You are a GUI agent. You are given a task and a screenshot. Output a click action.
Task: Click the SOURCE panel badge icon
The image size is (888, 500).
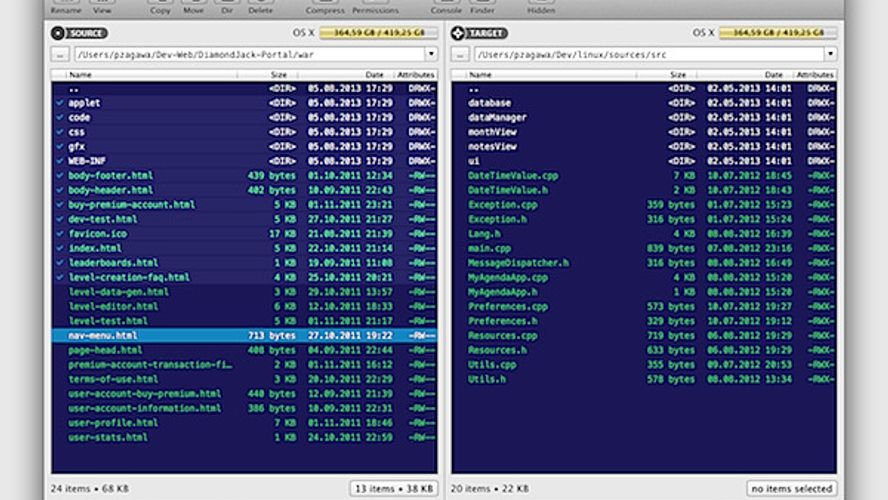79,33
